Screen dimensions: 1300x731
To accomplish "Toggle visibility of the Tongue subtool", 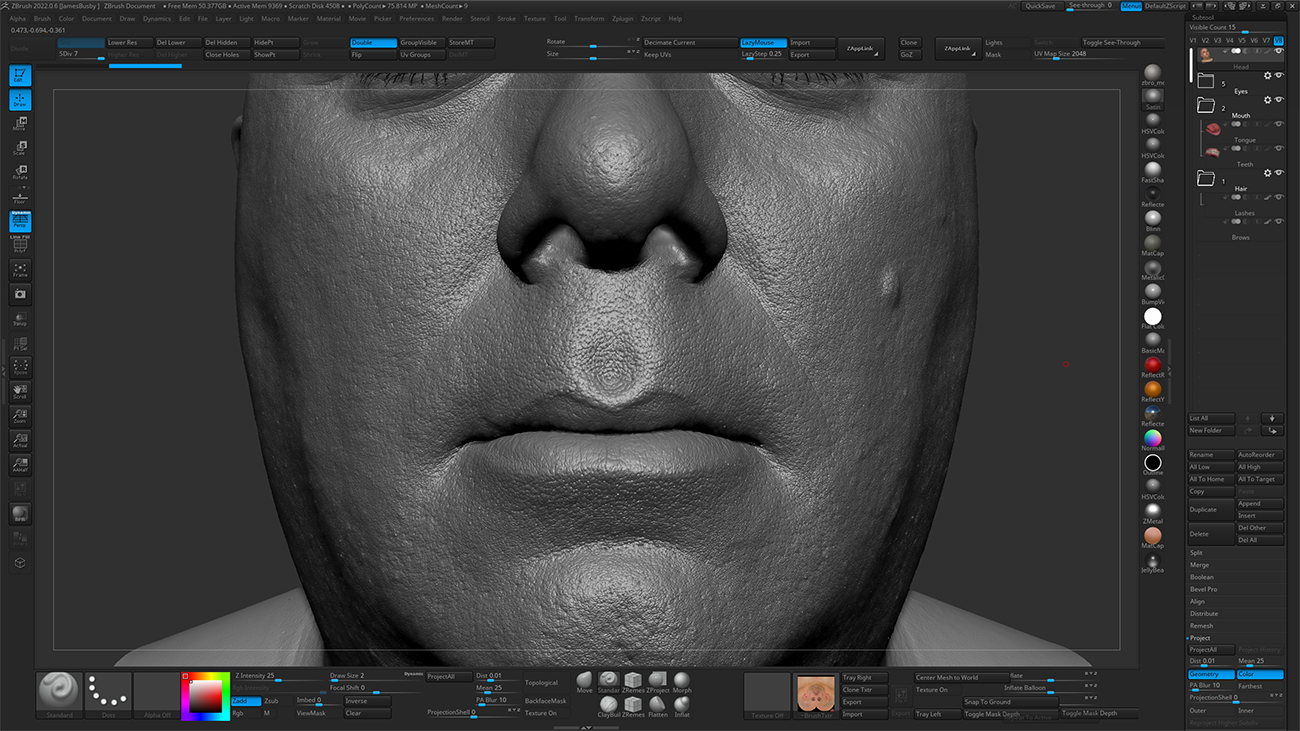I will click(x=1279, y=123).
